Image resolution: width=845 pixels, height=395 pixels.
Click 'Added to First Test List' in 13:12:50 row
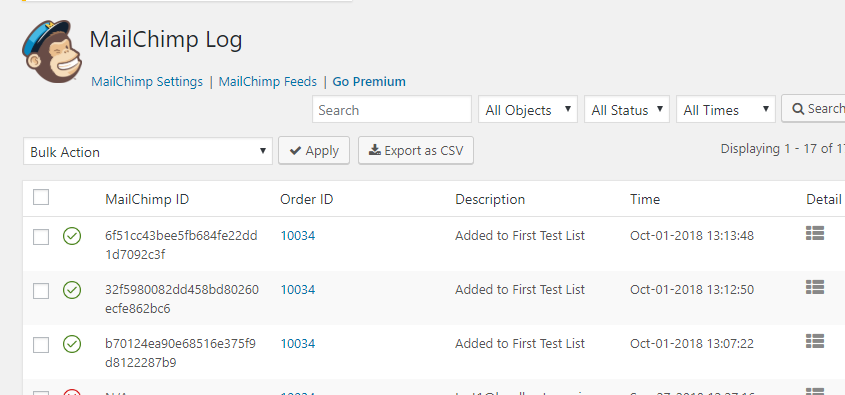[520, 289]
